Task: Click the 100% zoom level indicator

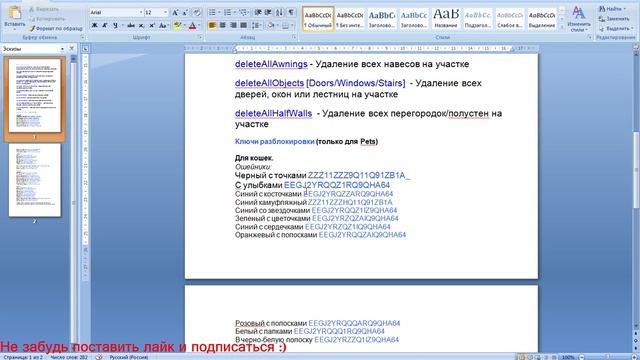Action: 568,357
